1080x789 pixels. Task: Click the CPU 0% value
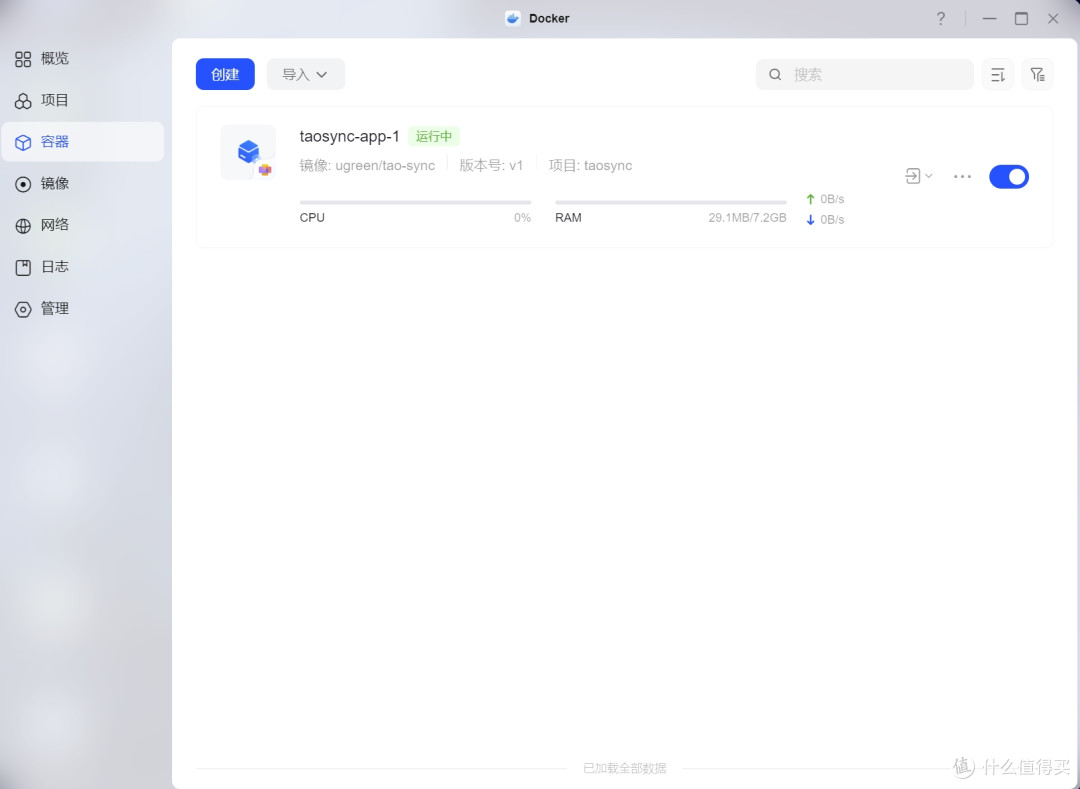[522, 218]
